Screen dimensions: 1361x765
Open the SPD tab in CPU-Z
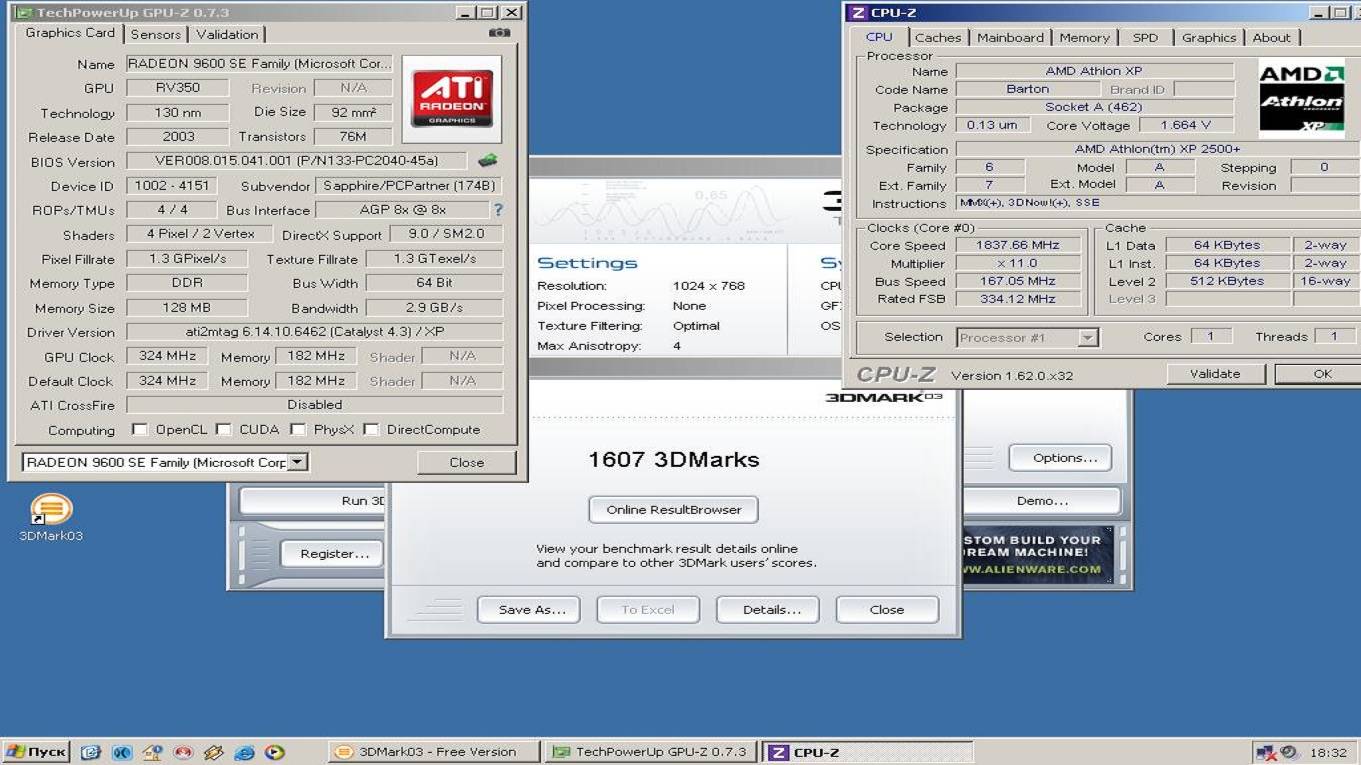pos(1145,38)
